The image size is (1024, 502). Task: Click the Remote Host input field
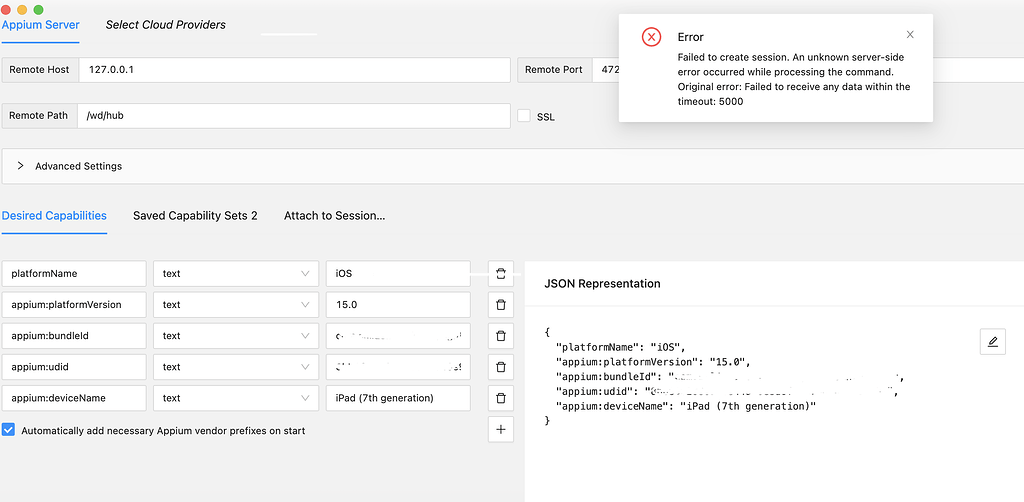(294, 70)
